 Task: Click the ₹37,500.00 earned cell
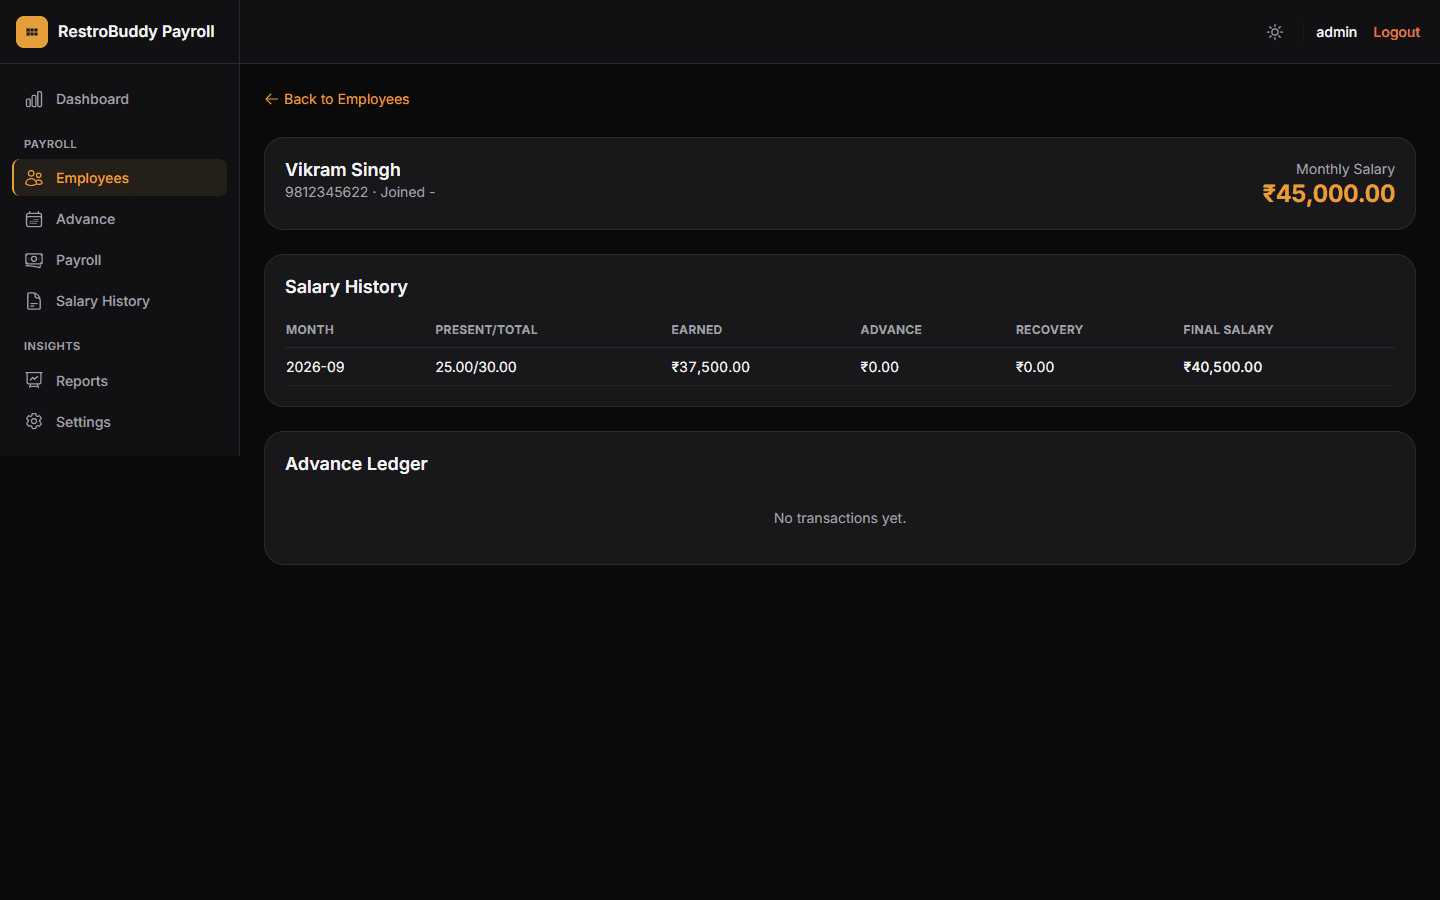[711, 367]
